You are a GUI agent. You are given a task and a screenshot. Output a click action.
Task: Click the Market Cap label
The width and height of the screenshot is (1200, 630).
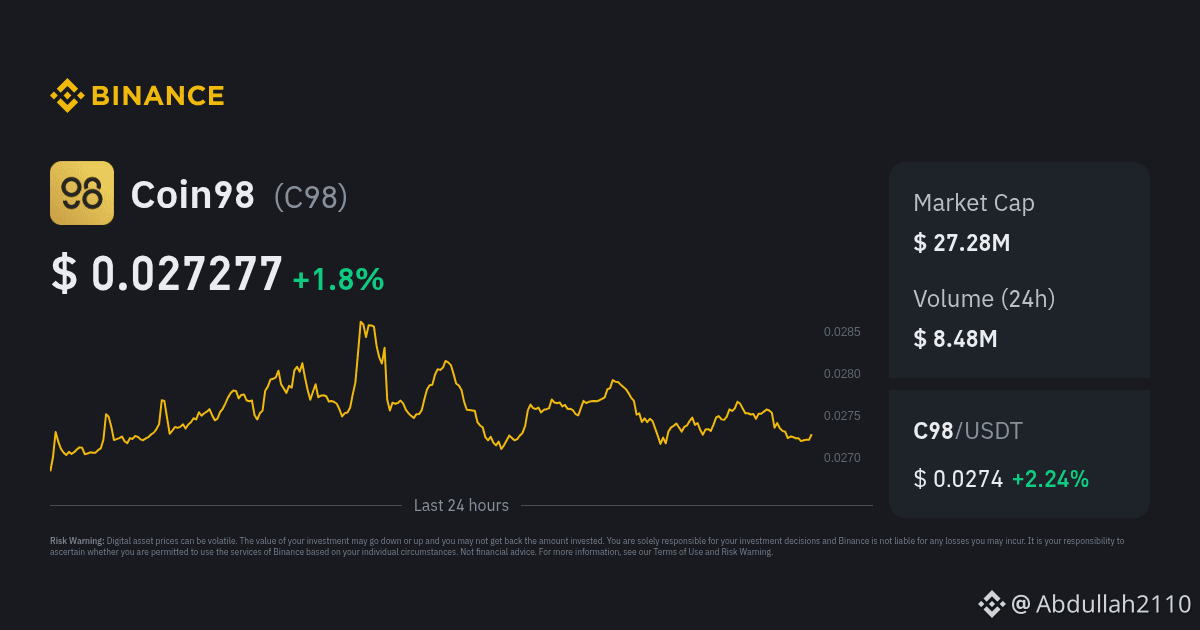(x=974, y=203)
